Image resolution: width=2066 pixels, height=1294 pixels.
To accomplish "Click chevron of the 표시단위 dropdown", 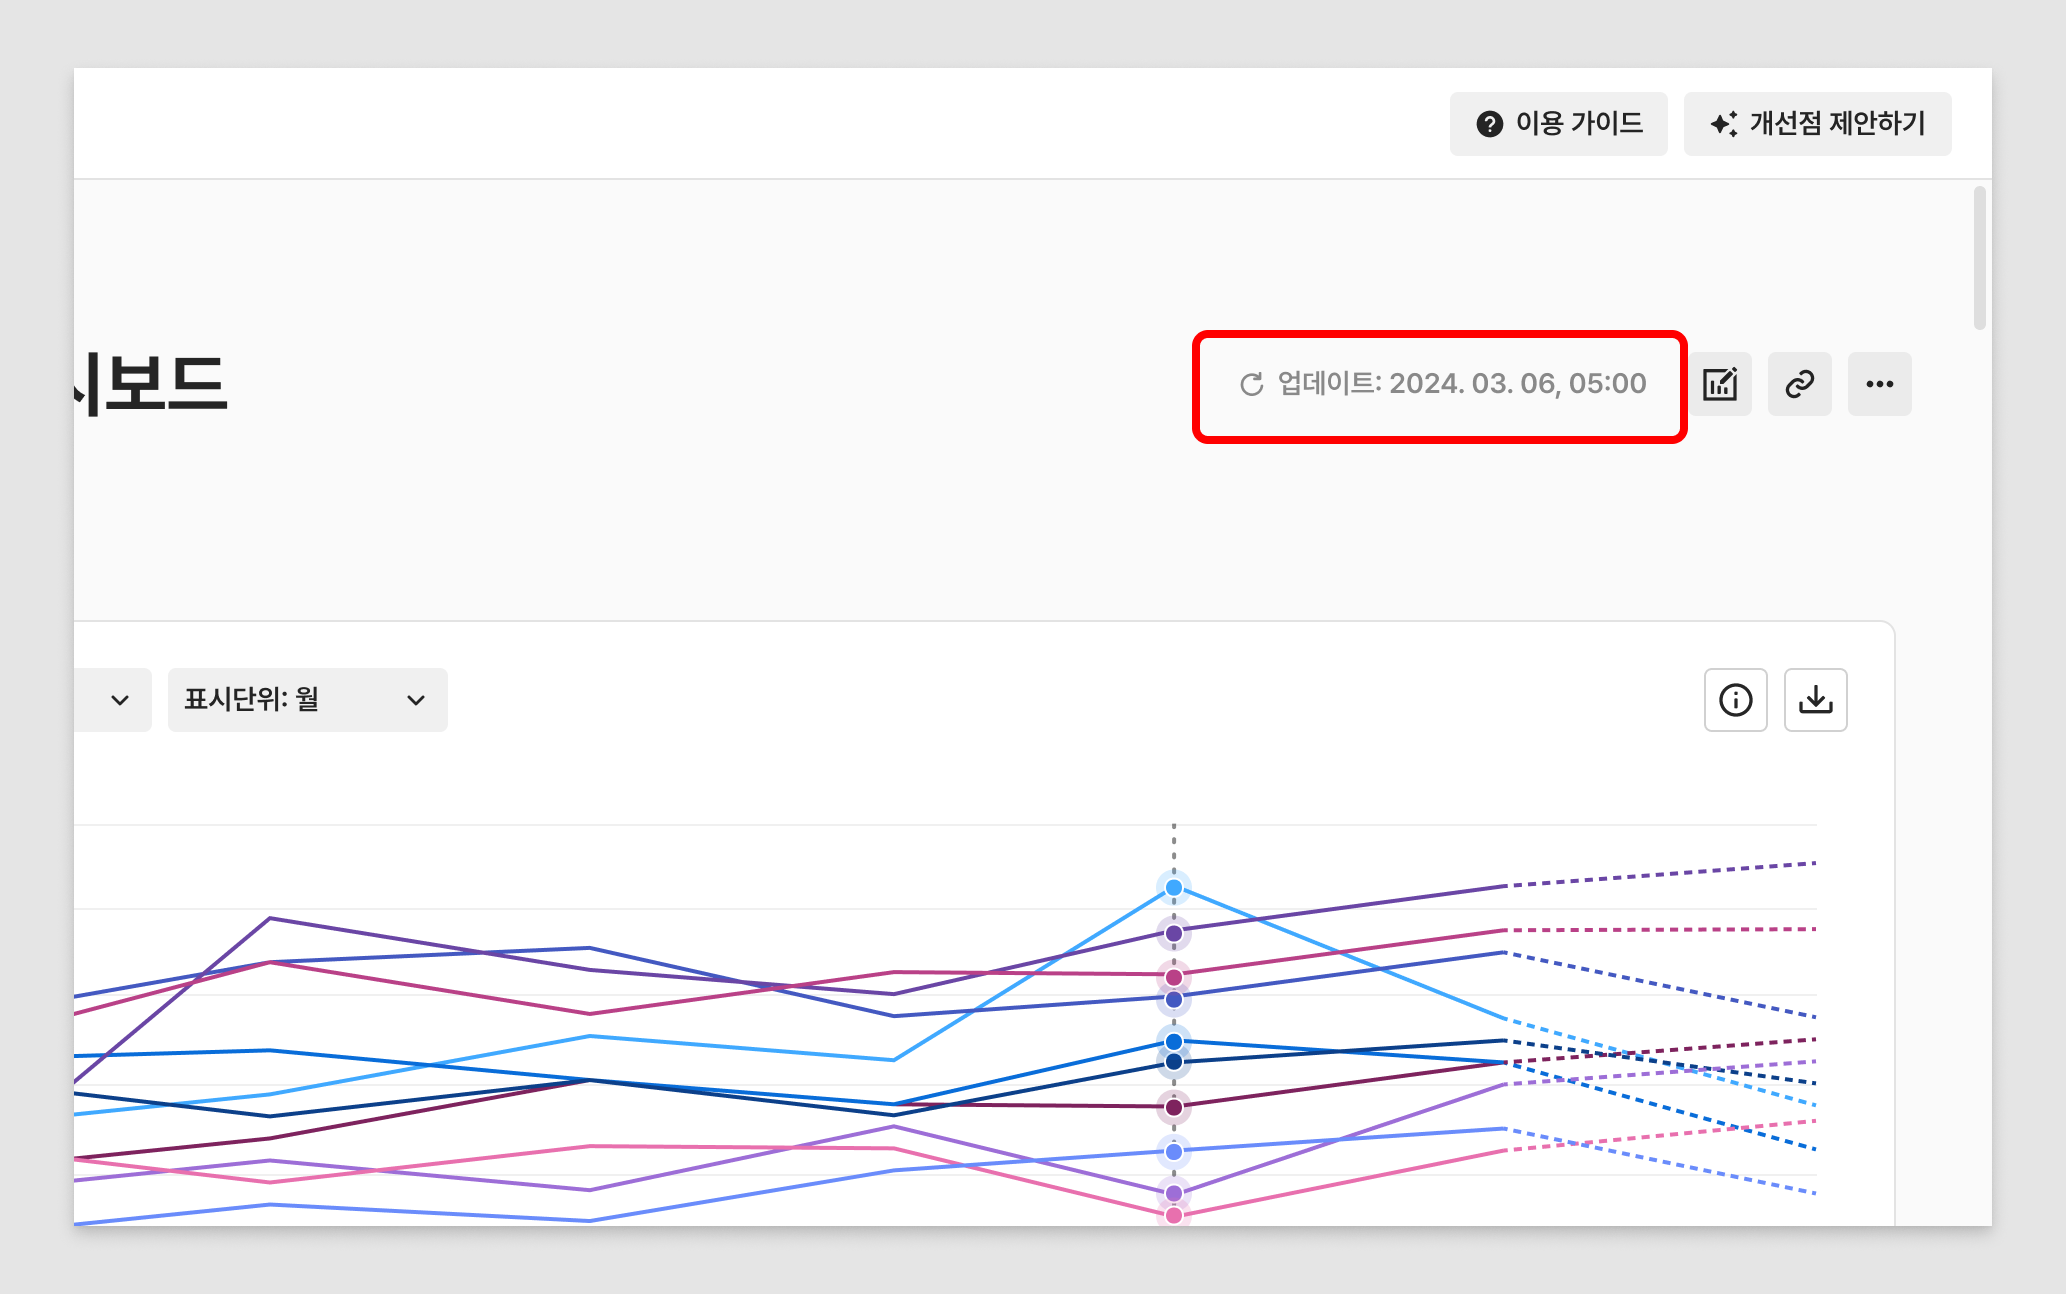I will coord(416,700).
